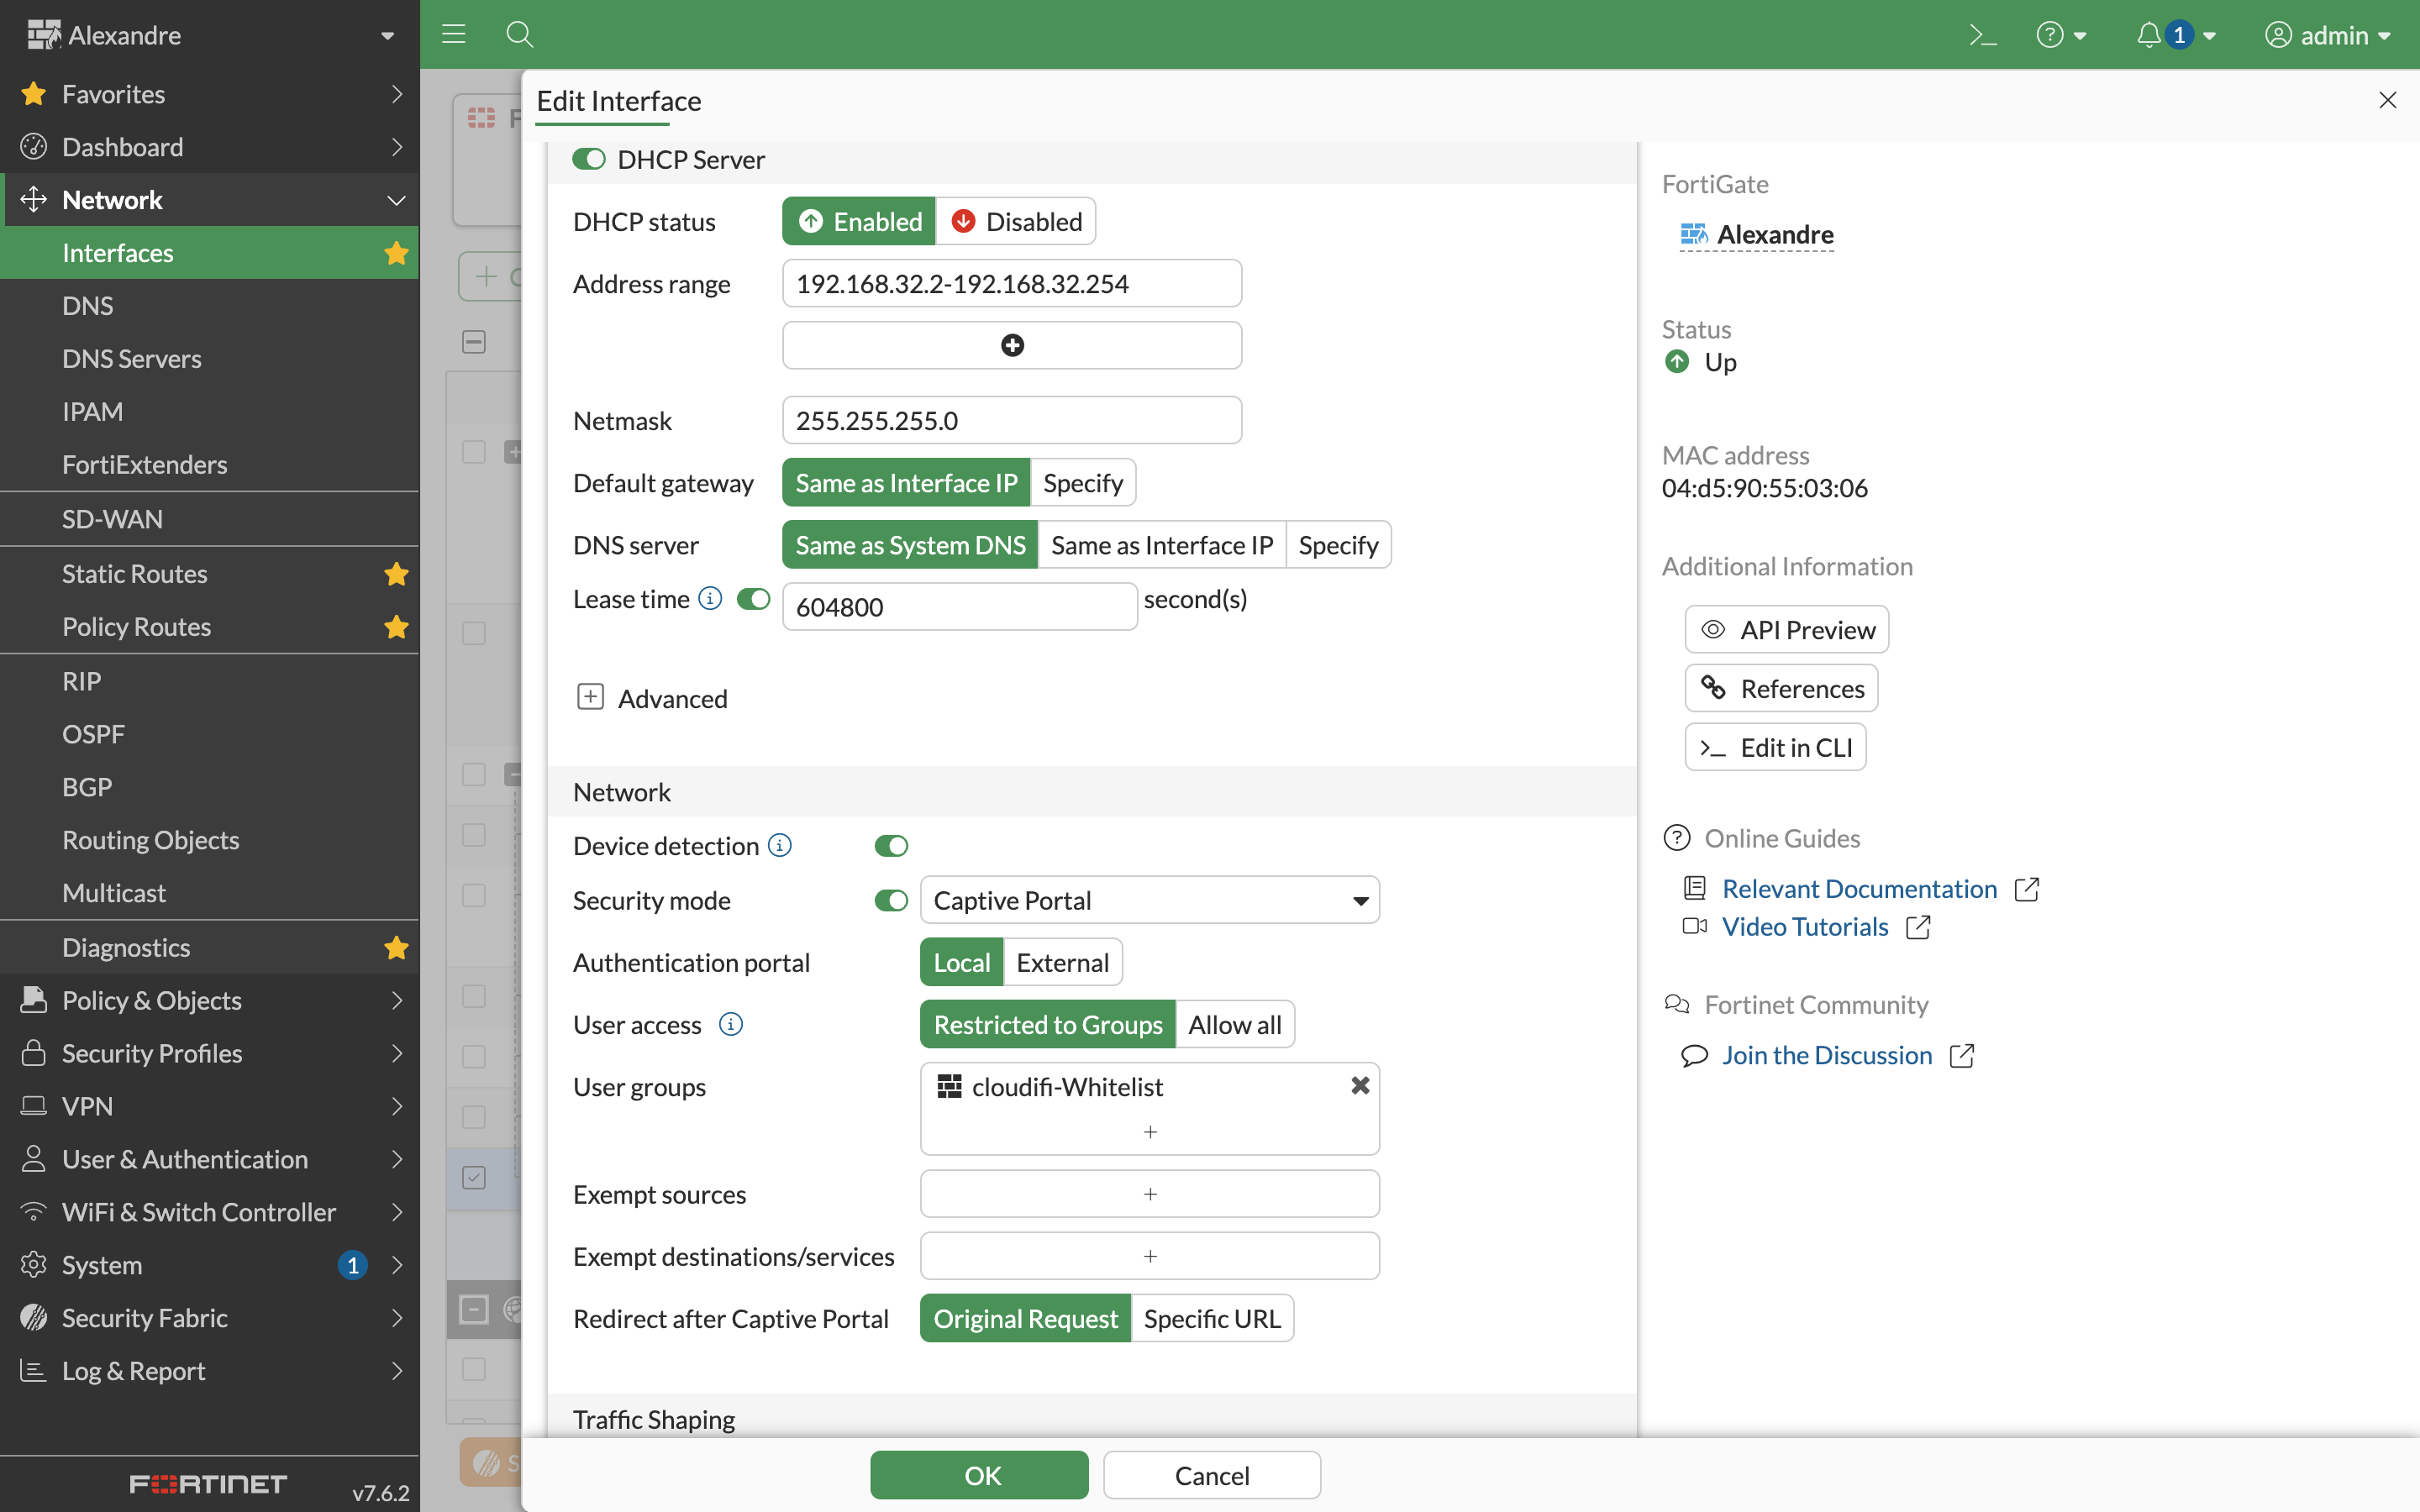Open DNS Servers in the Network menu

[131, 358]
